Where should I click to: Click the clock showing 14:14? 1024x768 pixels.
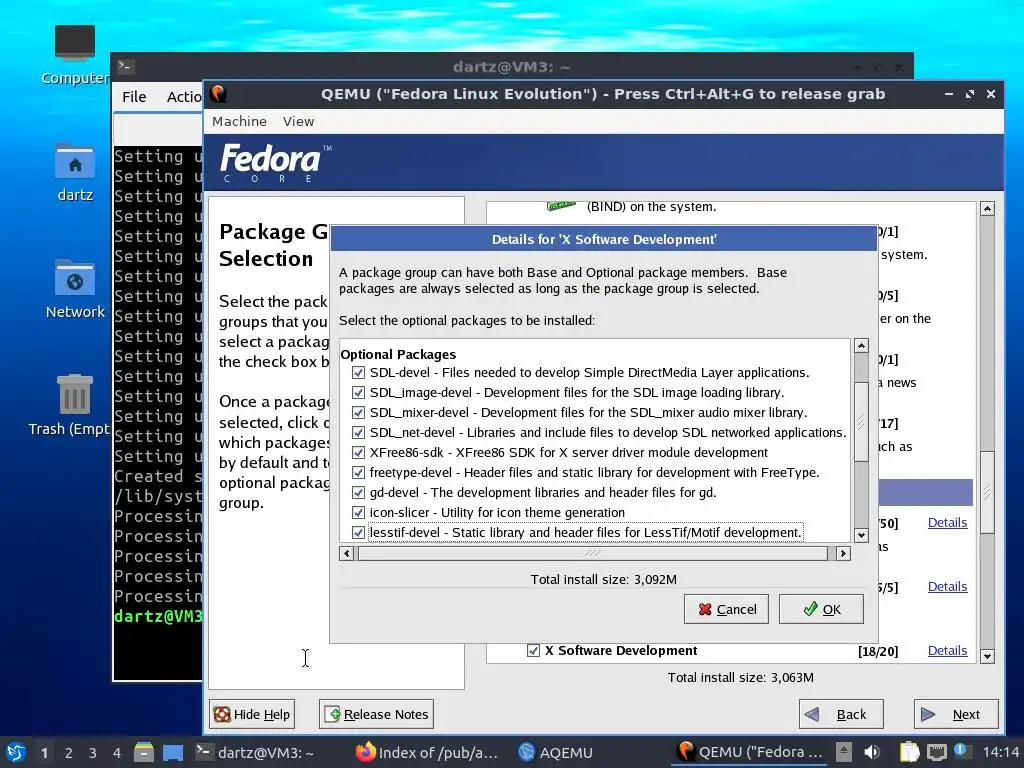click(1001, 752)
